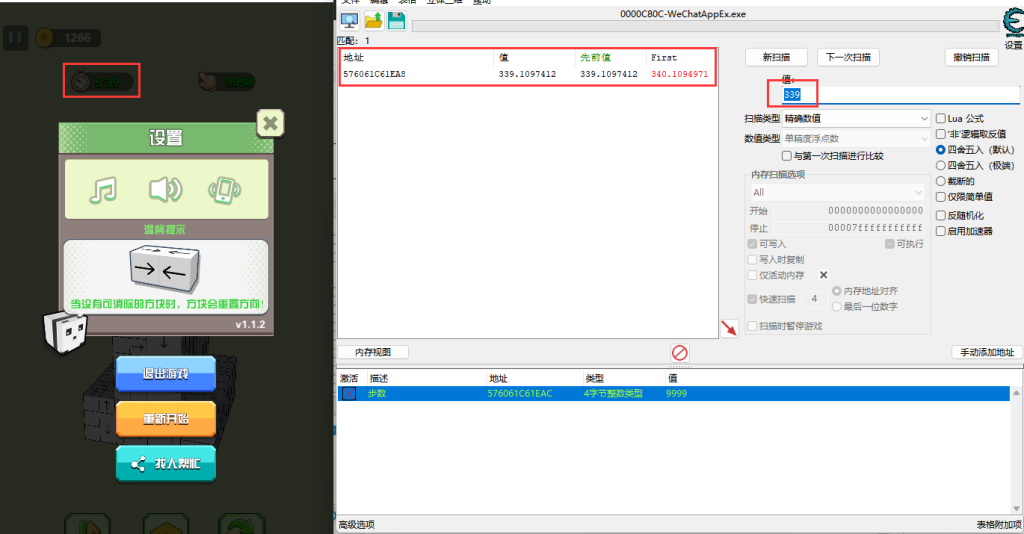Image resolution: width=1024 pixels, height=534 pixels.
Task: Click 描述 column header in address list
Action: click(426, 379)
